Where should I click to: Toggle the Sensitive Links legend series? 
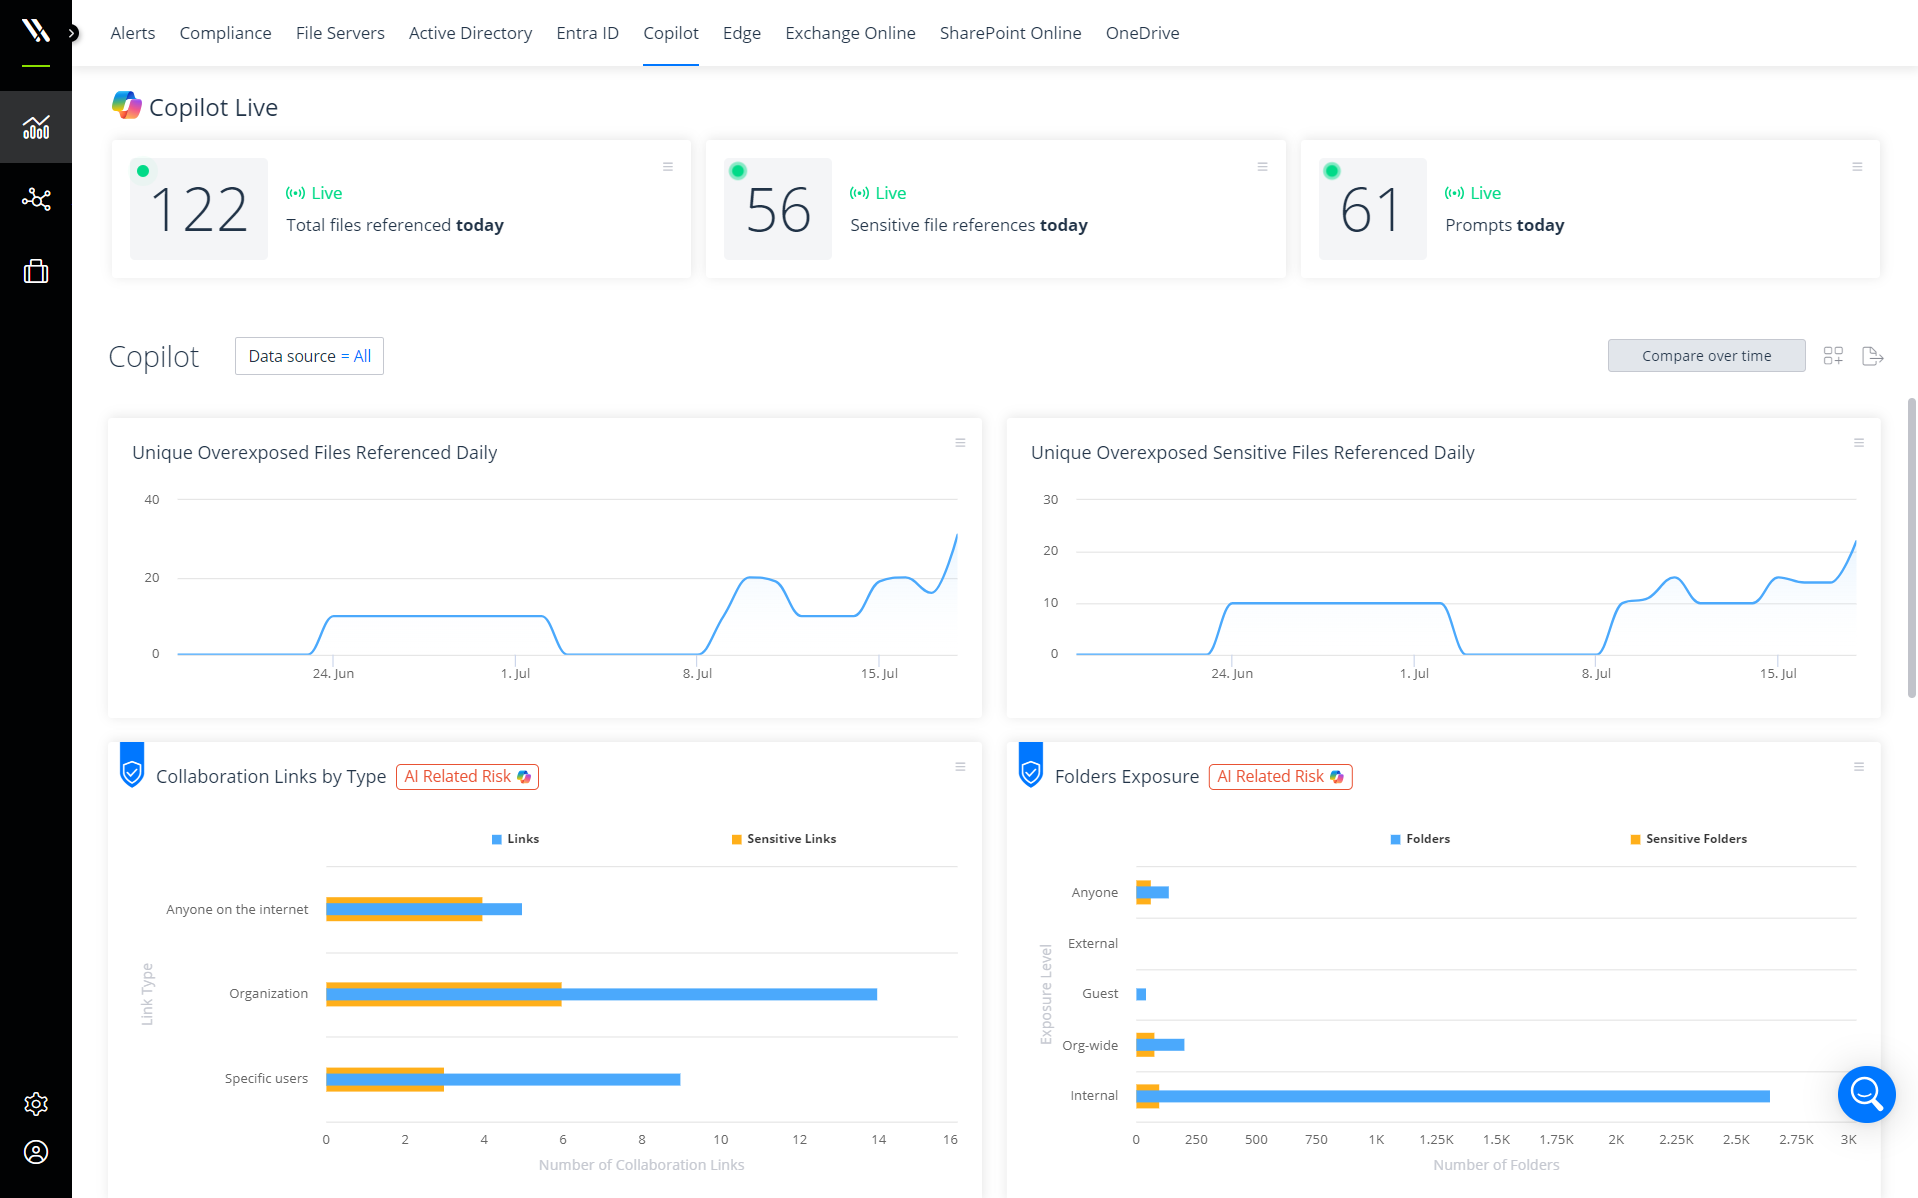pos(784,839)
